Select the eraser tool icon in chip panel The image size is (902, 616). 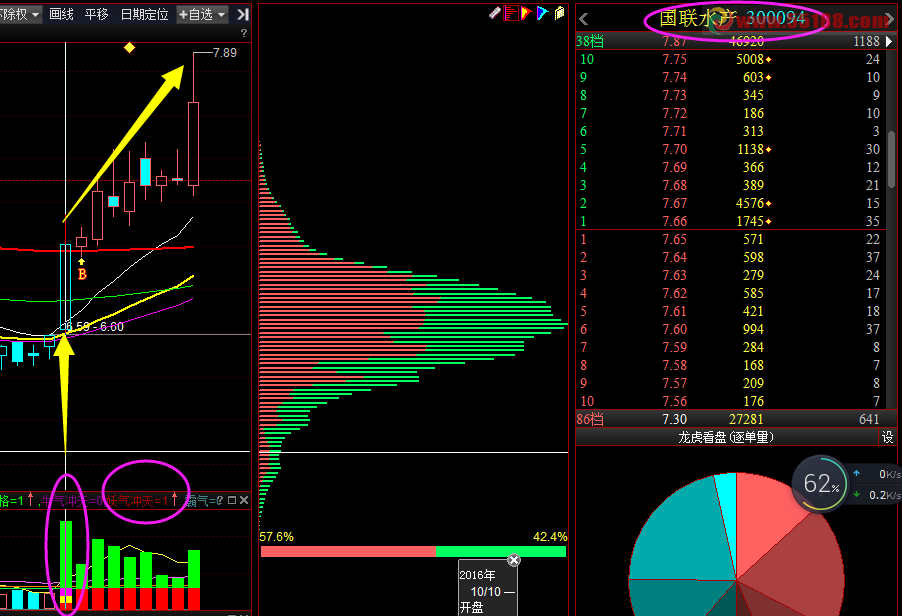pos(495,13)
